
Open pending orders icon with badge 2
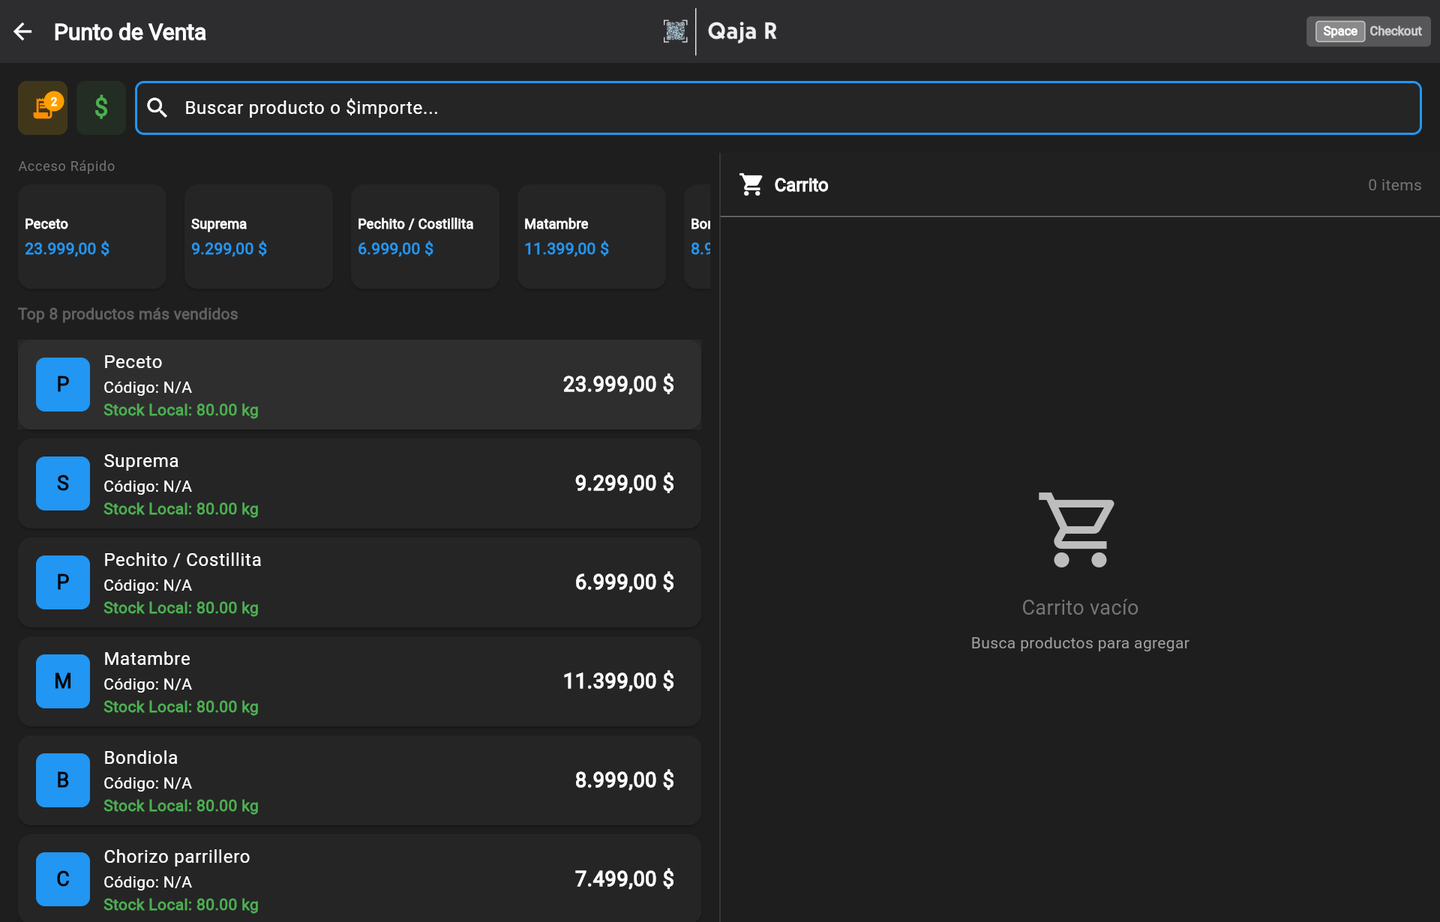pyautogui.click(x=43, y=107)
